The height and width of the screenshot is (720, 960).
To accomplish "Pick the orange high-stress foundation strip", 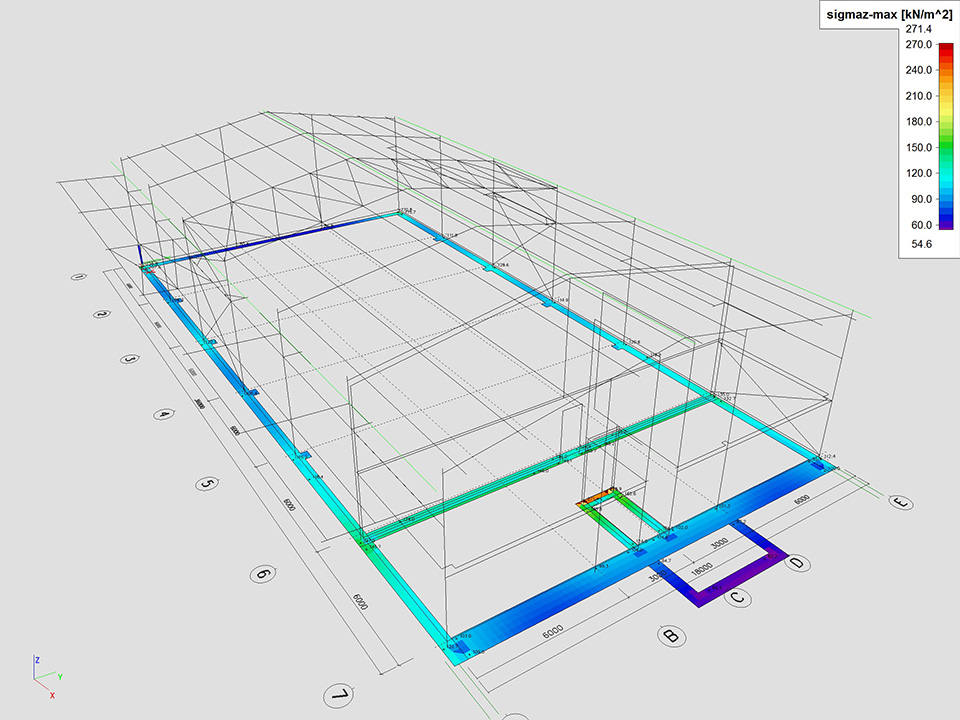I will (x=598, y=497).
